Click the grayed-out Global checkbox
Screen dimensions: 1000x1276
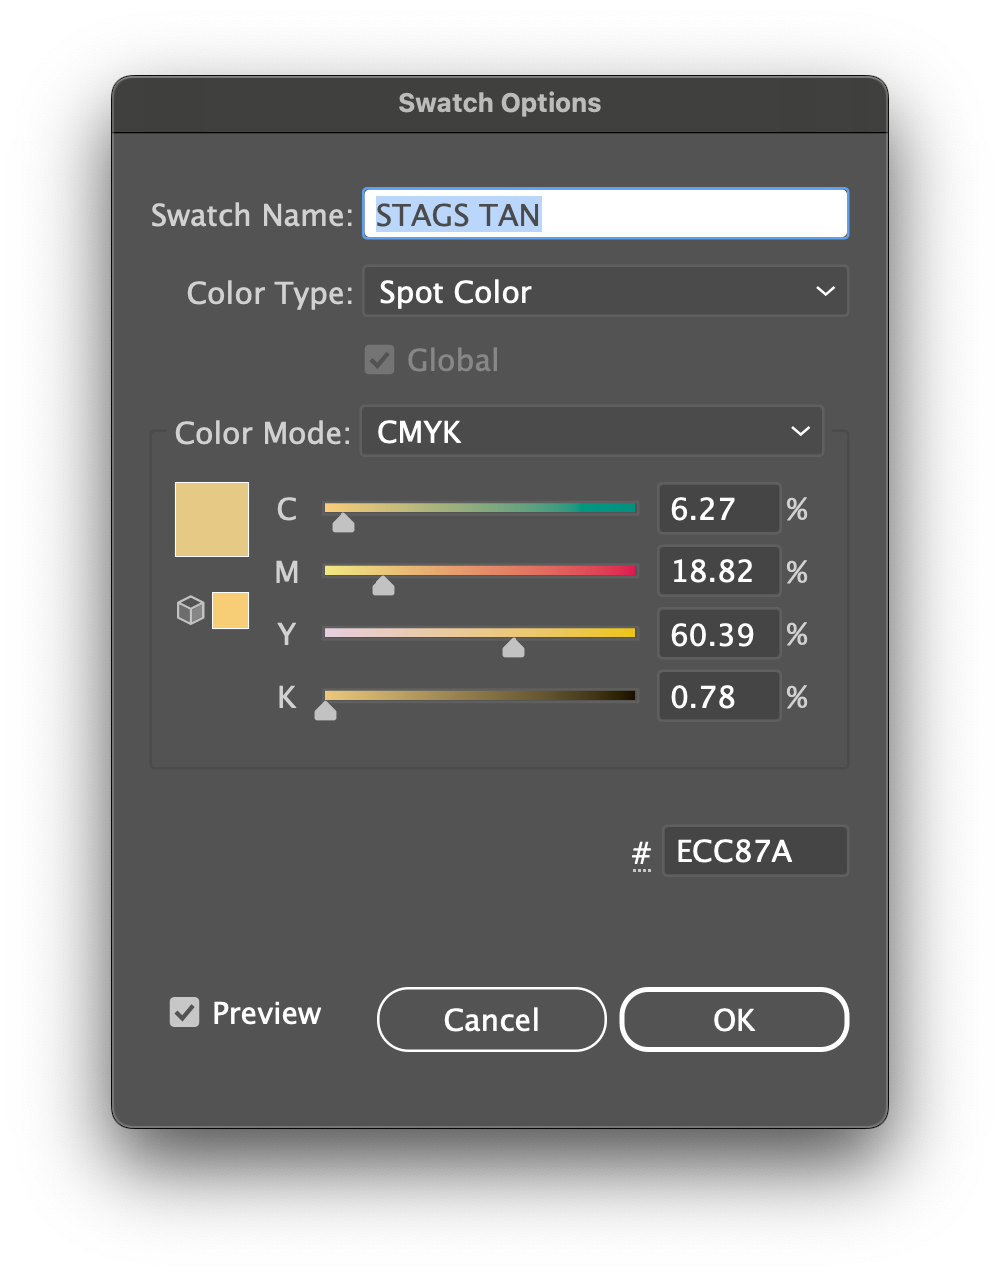tap(380, 360)
